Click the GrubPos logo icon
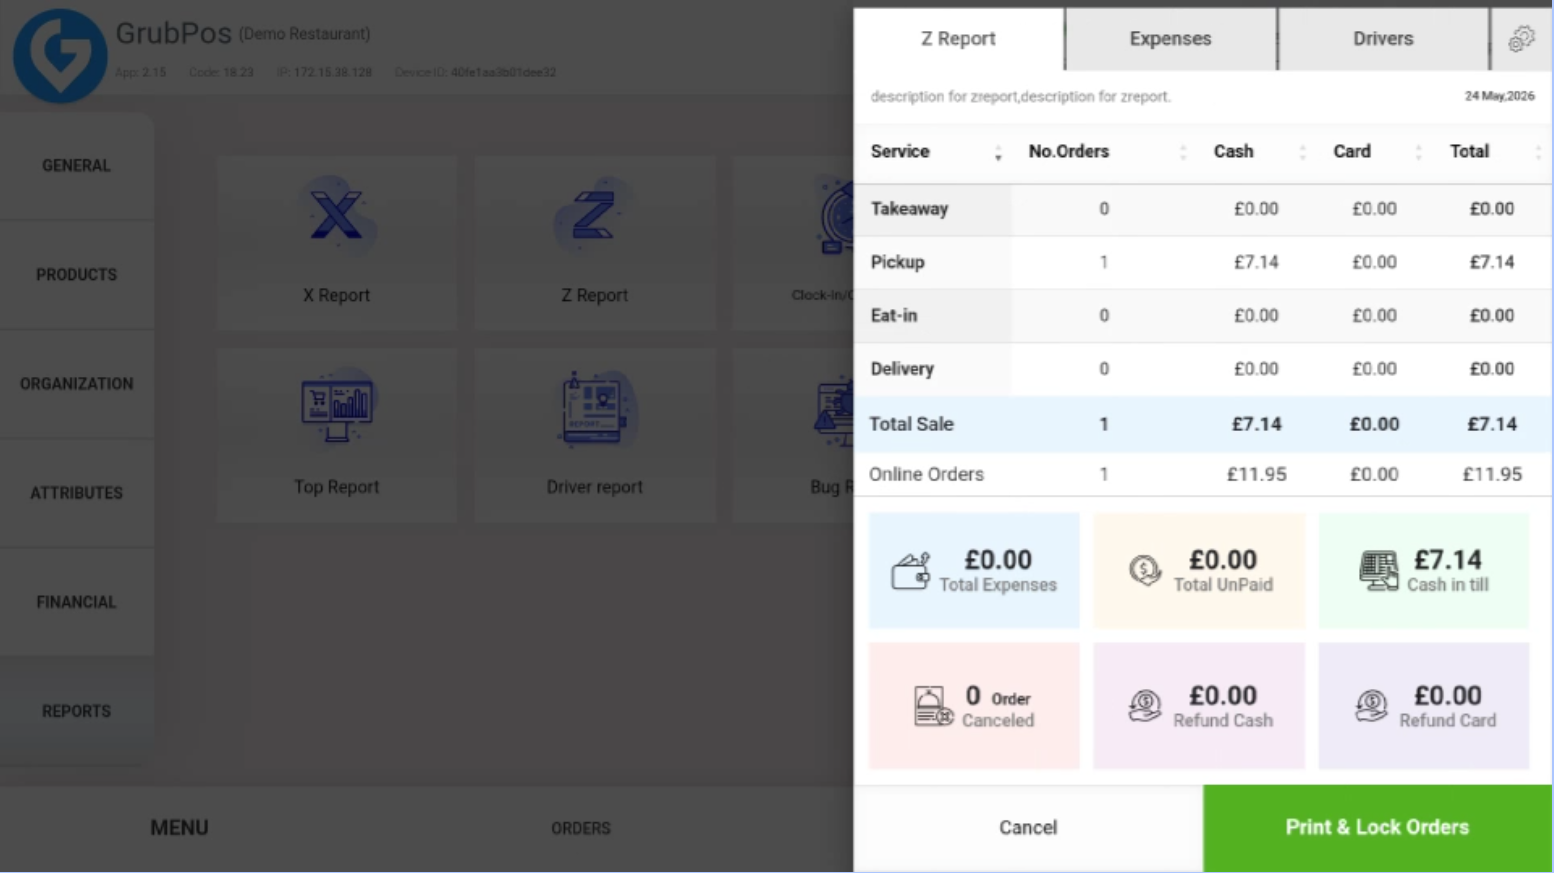Screen dimensions: 1554x873 60,56
